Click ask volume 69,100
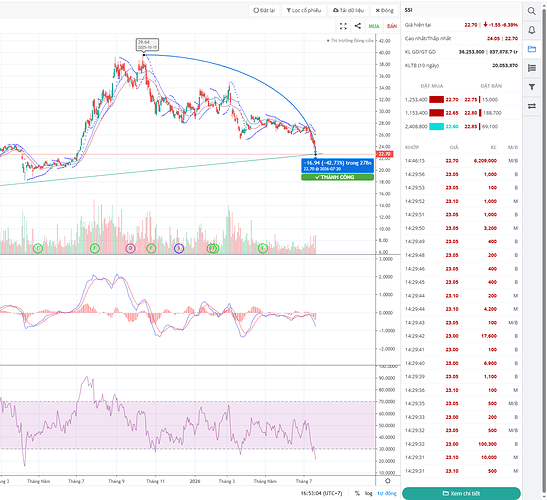The height and width of the screenshot is (500, 547). click(x=490, y=127)
